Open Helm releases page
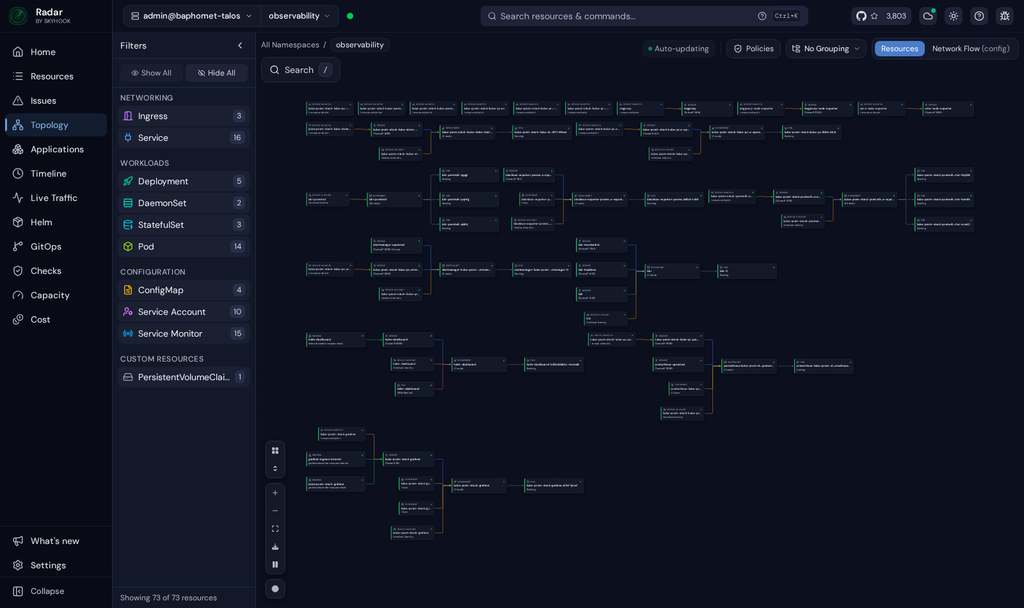 [x=56, y=222]
